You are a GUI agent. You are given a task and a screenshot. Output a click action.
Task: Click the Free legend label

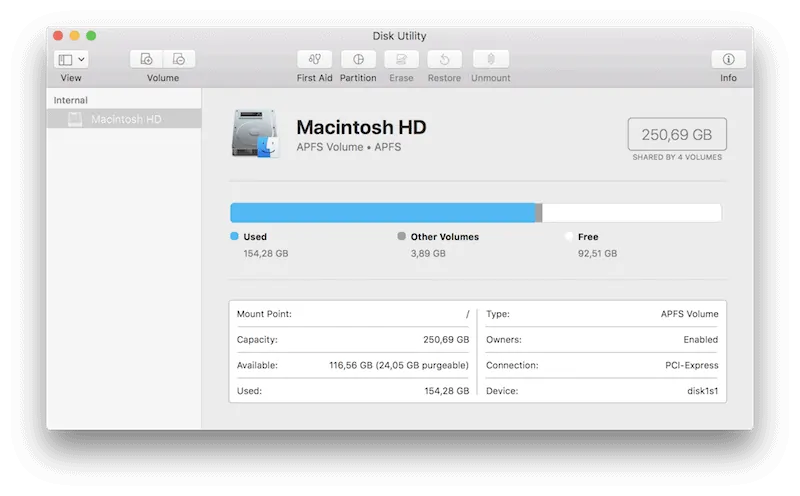click(588, 237)
